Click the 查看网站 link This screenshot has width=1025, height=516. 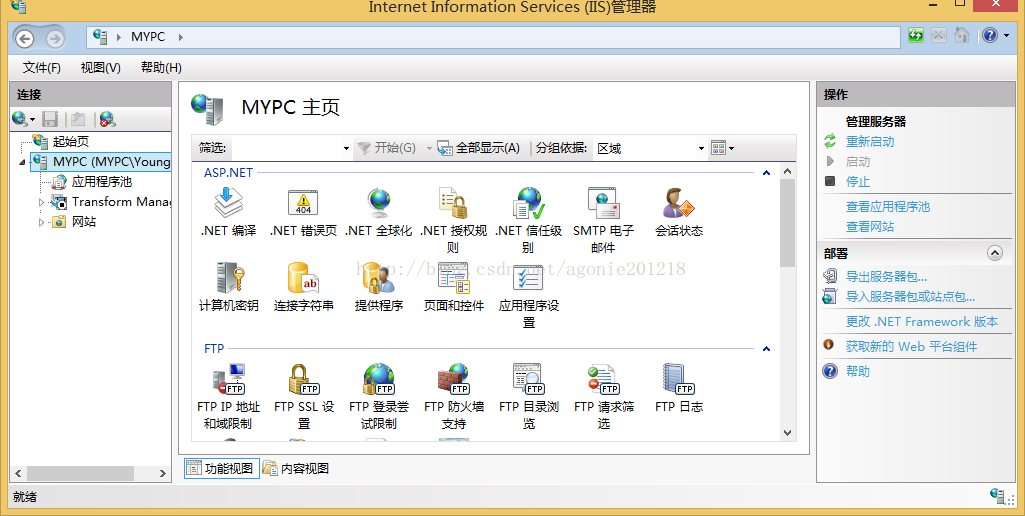pyautogui.click(x=869, y=227)
